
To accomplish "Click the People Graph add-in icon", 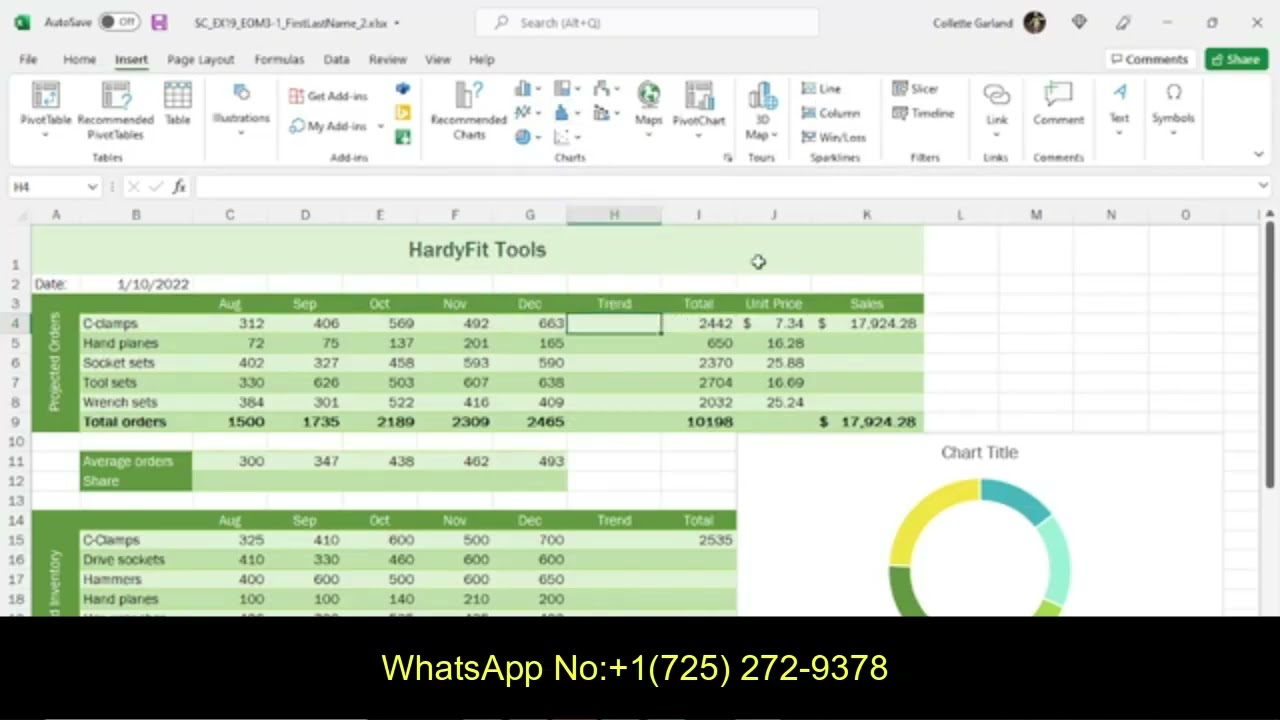I will point(403,137).
